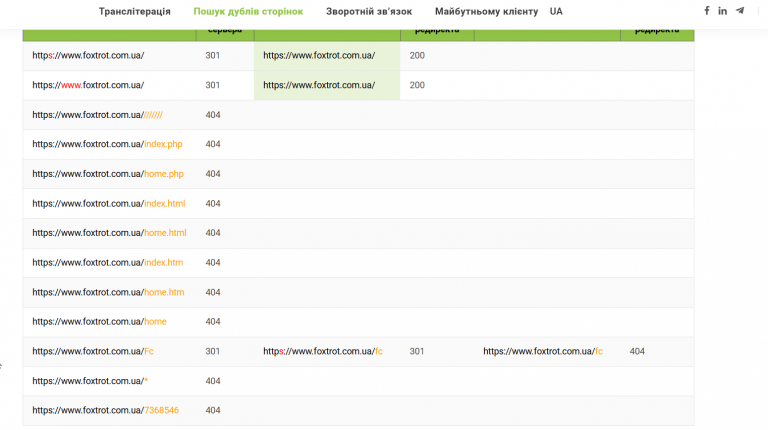Open Майбутньому клієнту menu item
This screenshot has height=430, width=768.
point(486,11)
